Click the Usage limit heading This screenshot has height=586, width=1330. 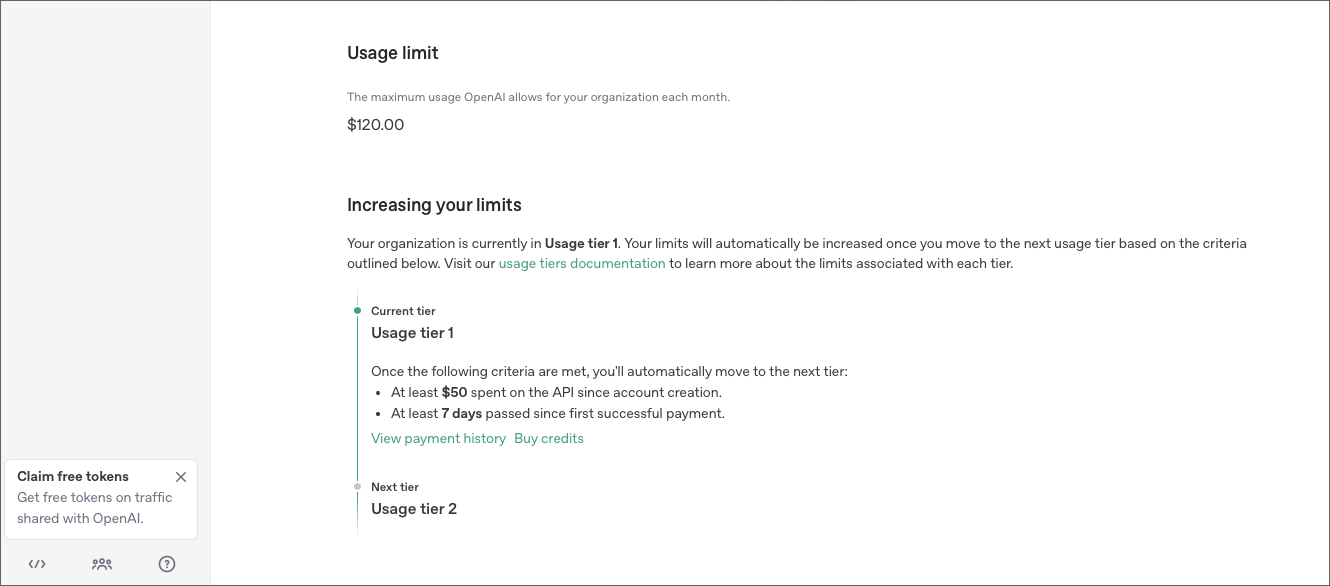coord(393,53)
